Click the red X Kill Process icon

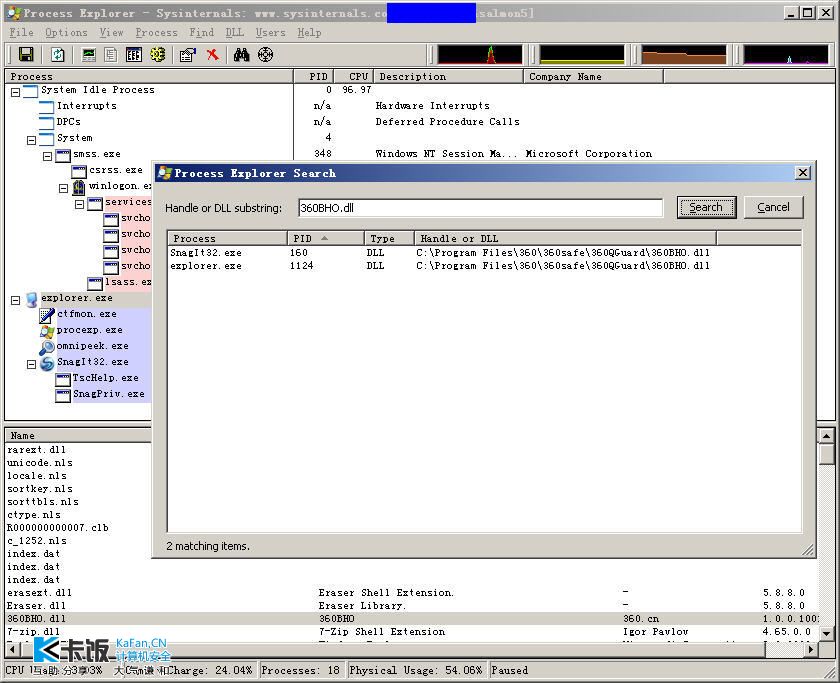pos(213,54)
